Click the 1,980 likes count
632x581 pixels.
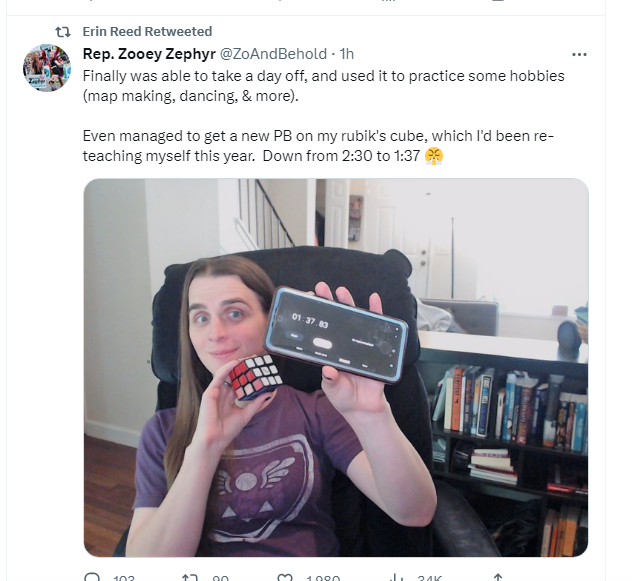(323, 578)
